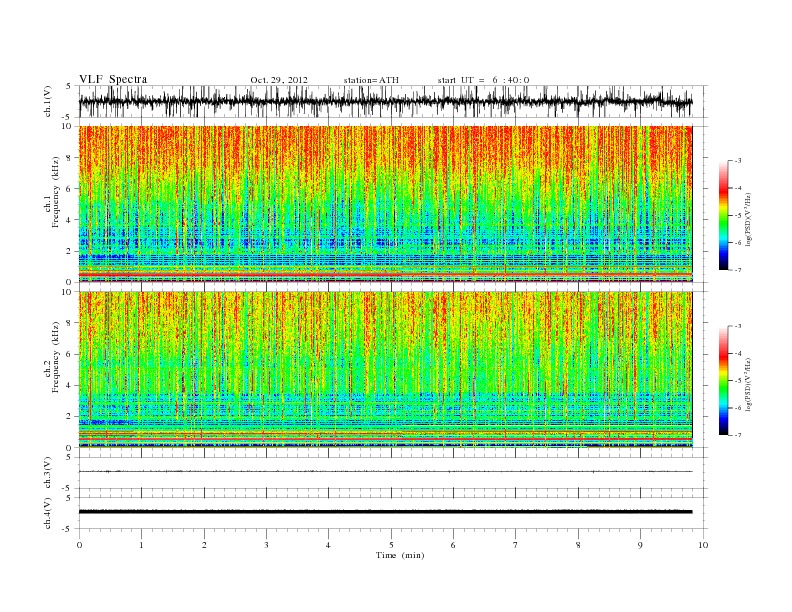
Task: Click the ch.1 voltage waveform trace panel
Action: pos(393,101)
